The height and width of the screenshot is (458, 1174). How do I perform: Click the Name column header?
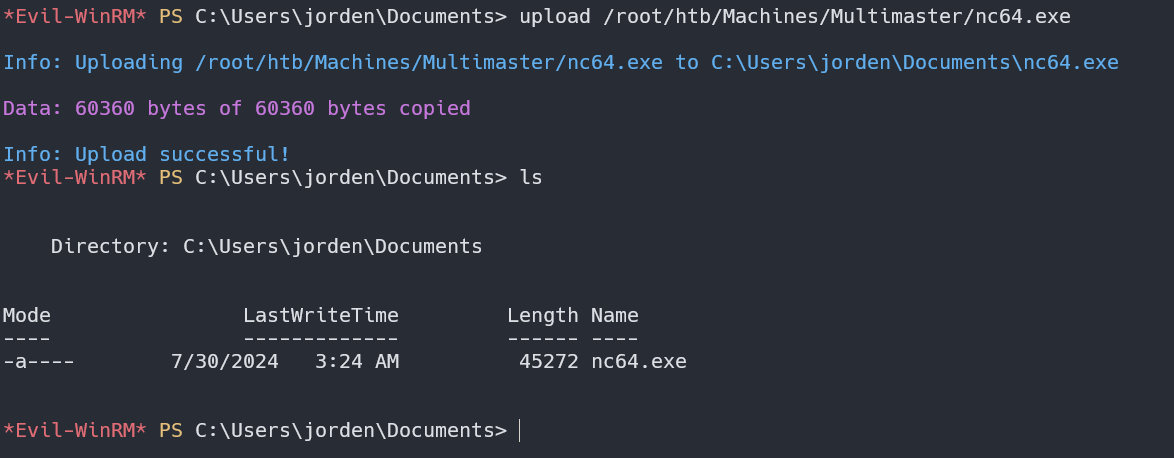(614, 315)
